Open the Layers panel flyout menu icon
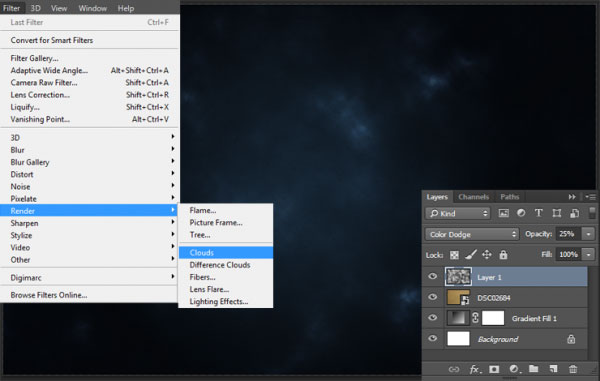The image size is (600, 381). [590, 197]
